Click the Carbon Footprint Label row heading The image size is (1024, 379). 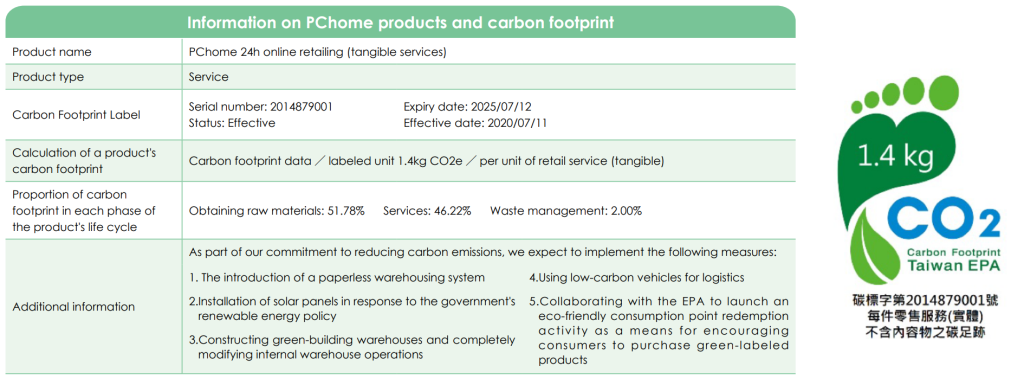[x=76, y=115]
